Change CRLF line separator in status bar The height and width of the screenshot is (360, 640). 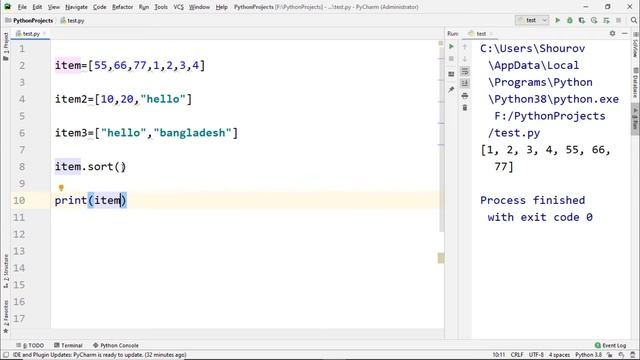(517, 355)
